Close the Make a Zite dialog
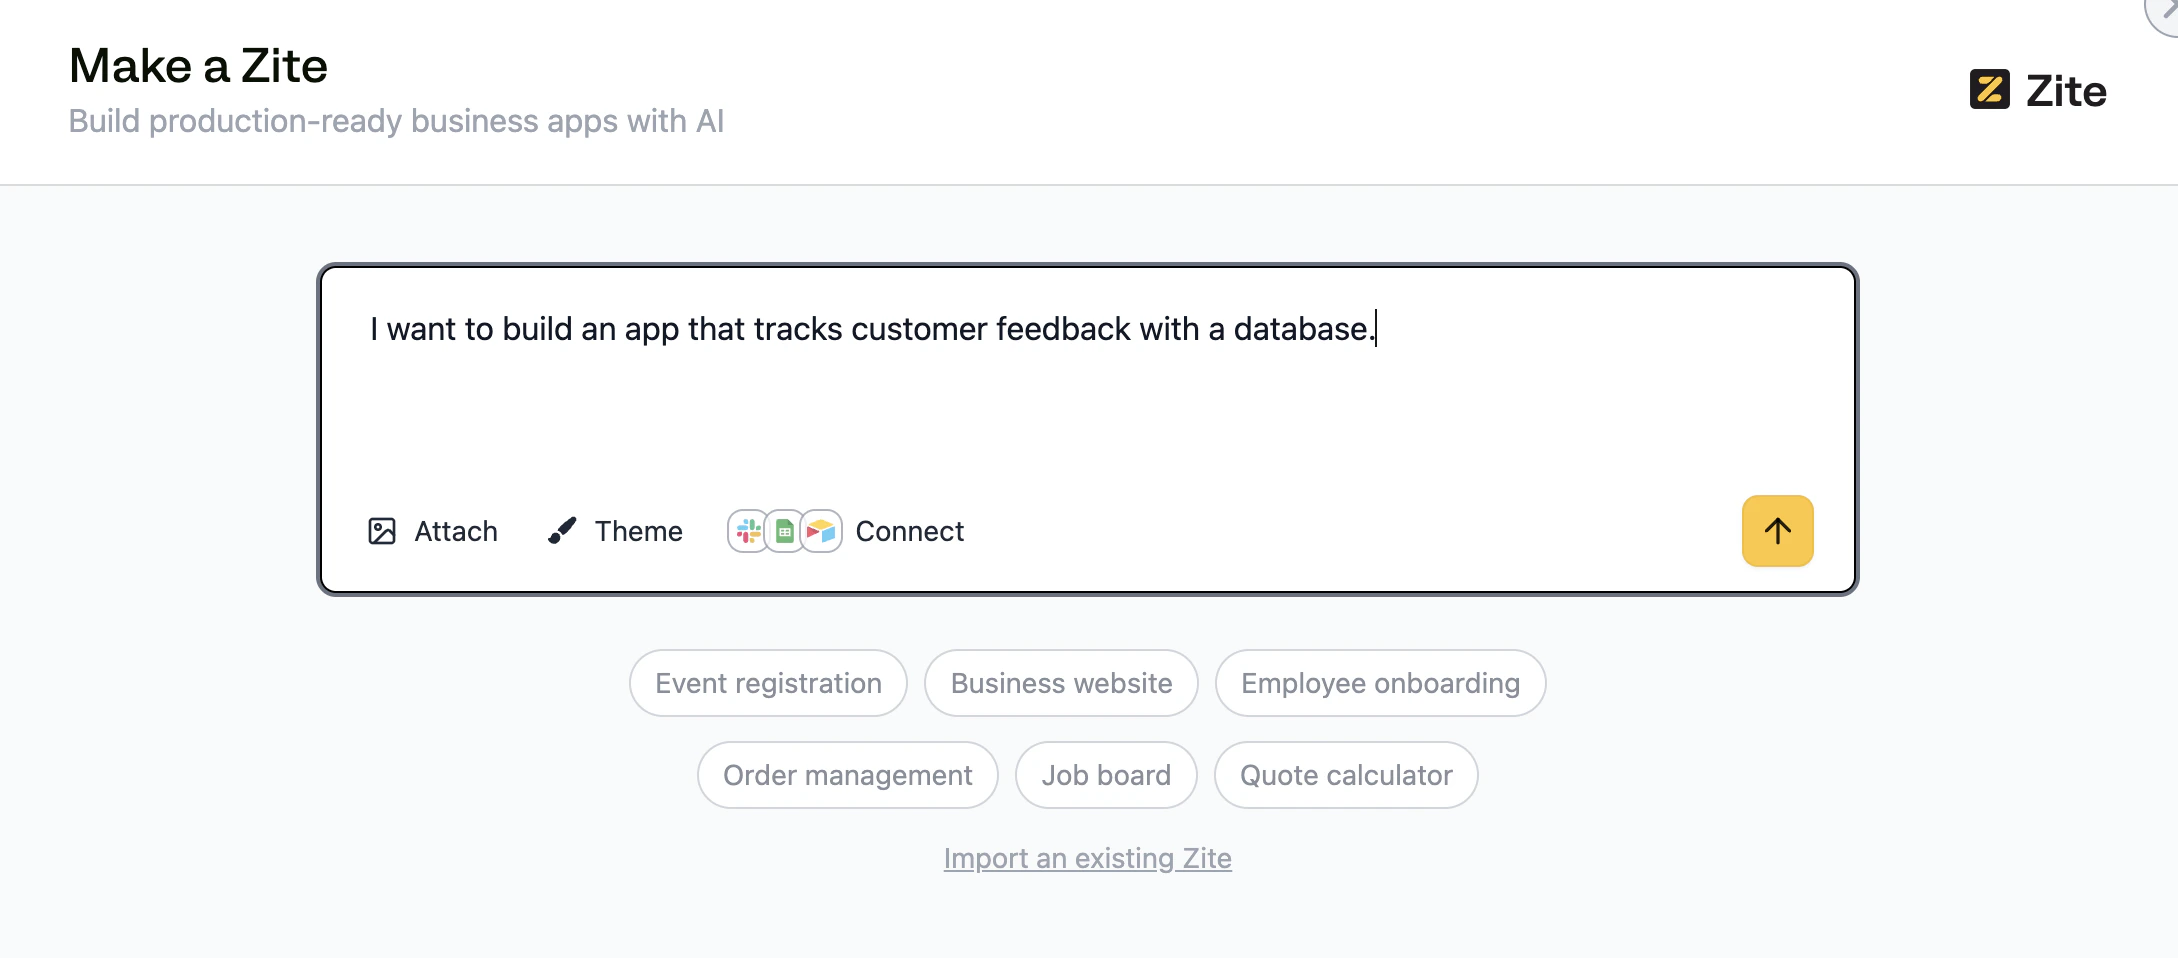The width and height of the screenshot is (2178, 958). pos(2166,12)
